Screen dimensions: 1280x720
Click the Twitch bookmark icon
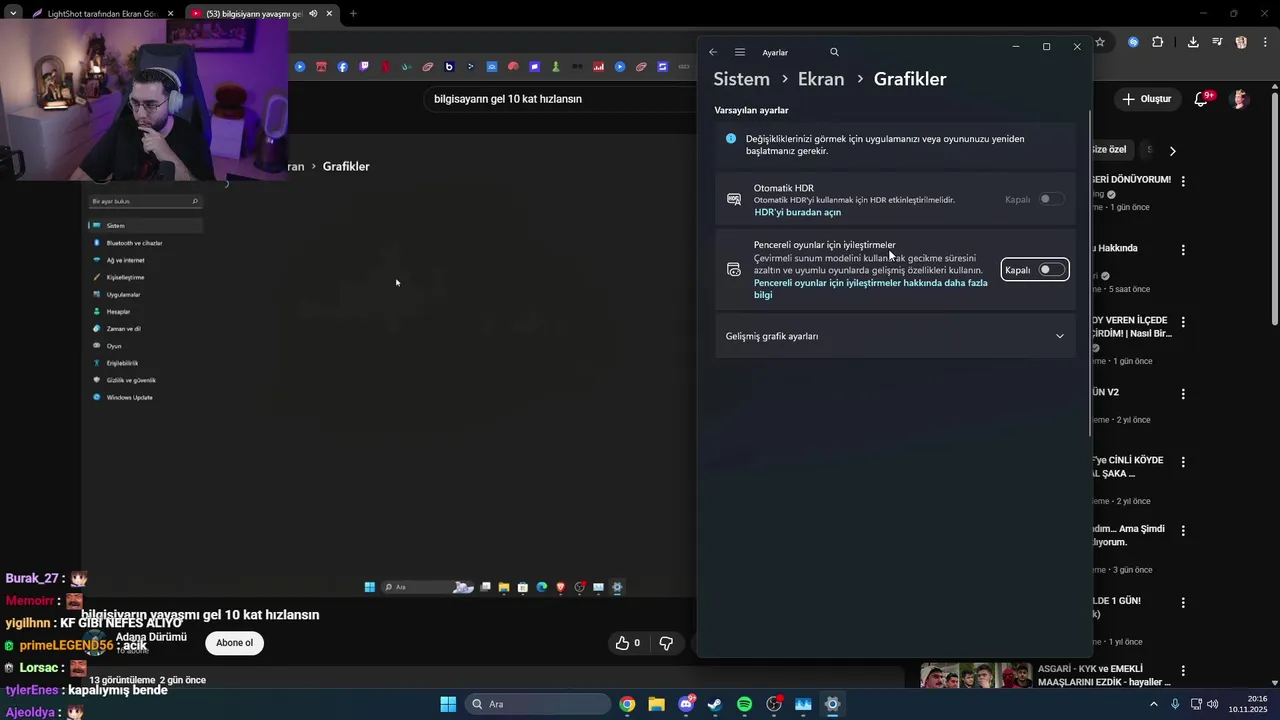pos(364,67)
